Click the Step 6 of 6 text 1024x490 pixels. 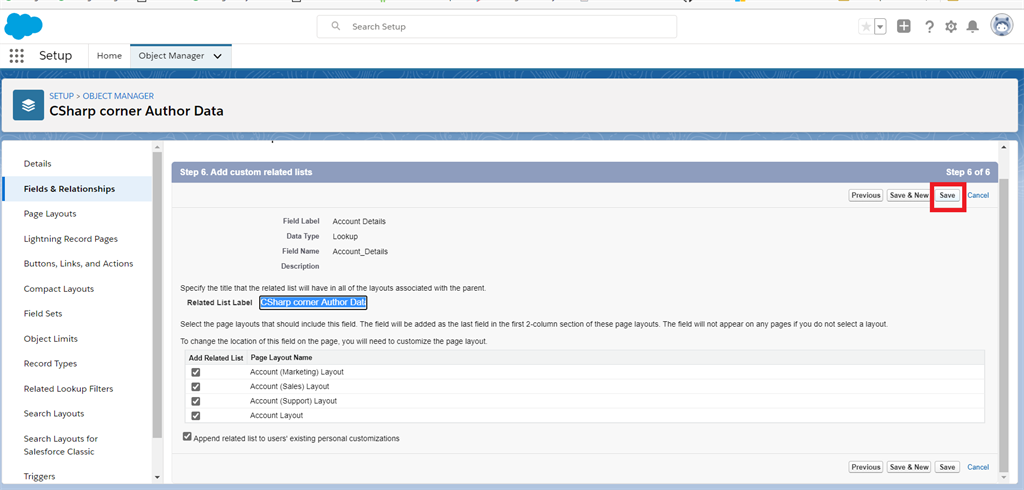[x=968, y=172]
